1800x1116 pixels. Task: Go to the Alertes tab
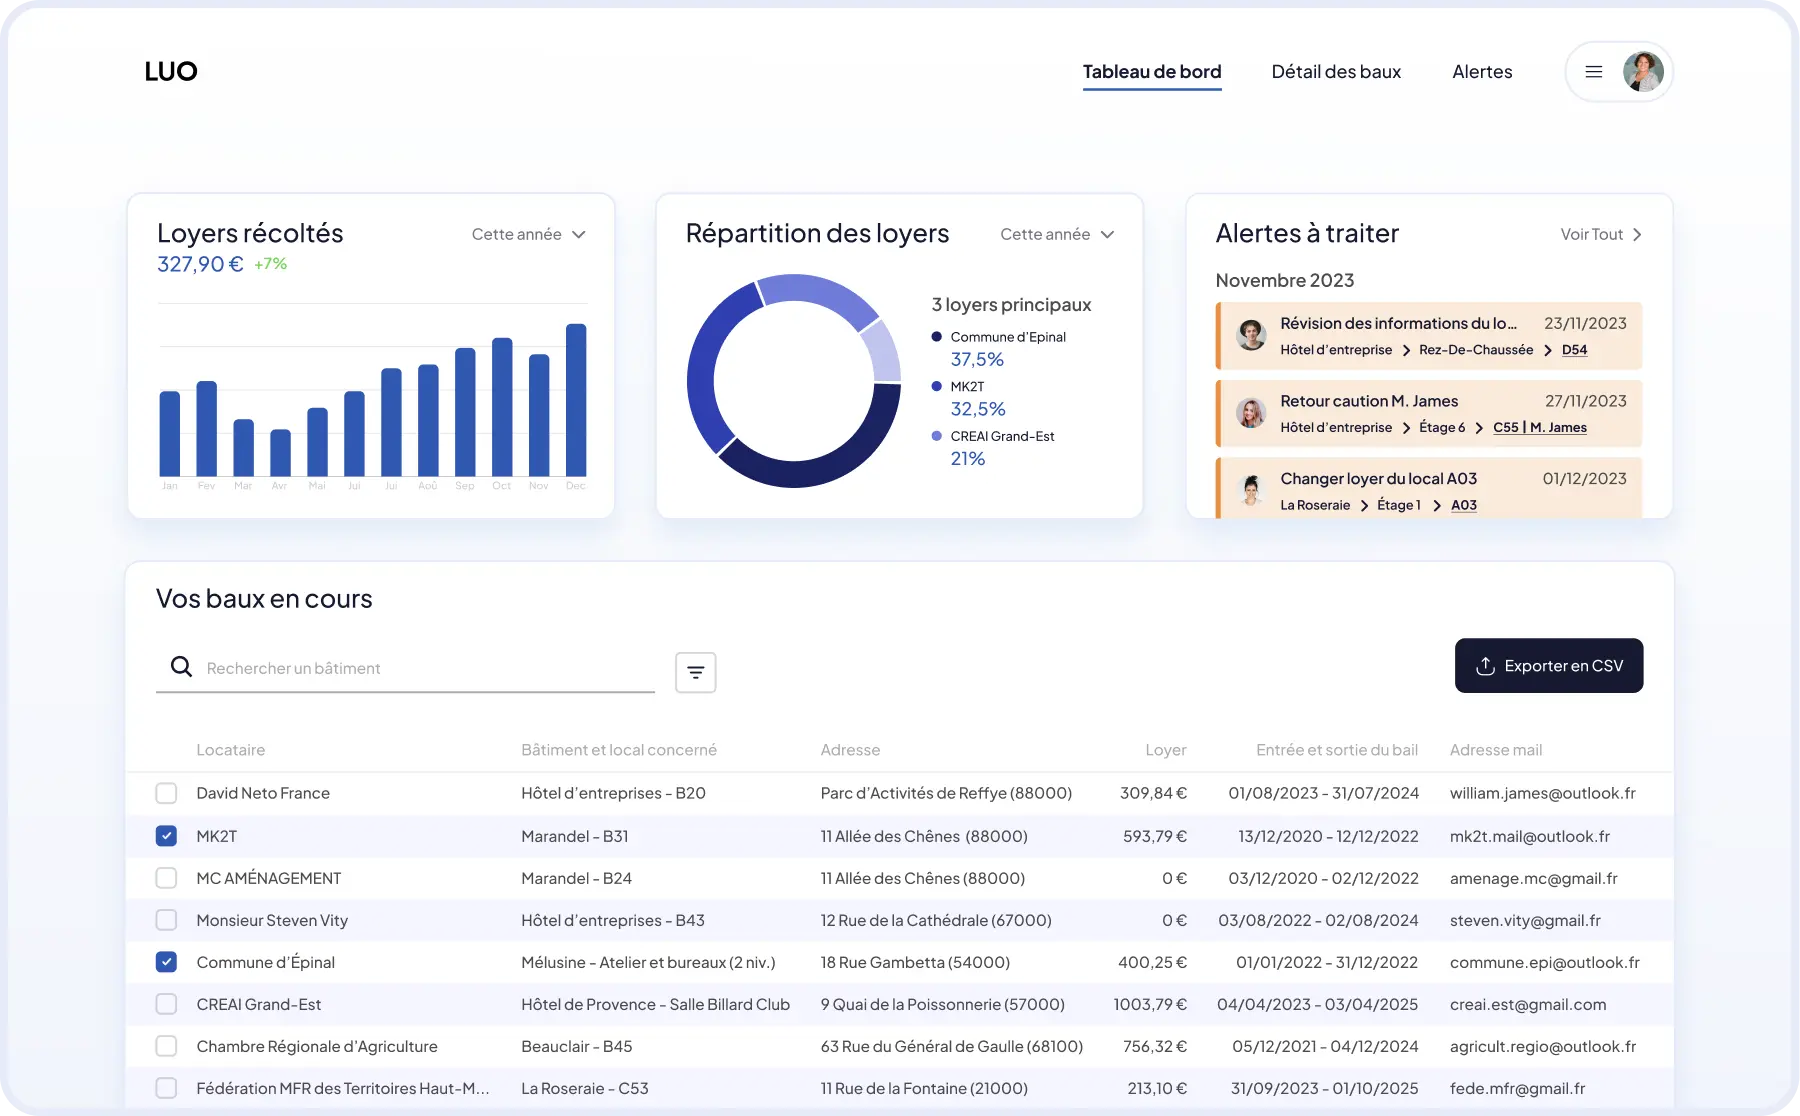[x=1482, y=72]
